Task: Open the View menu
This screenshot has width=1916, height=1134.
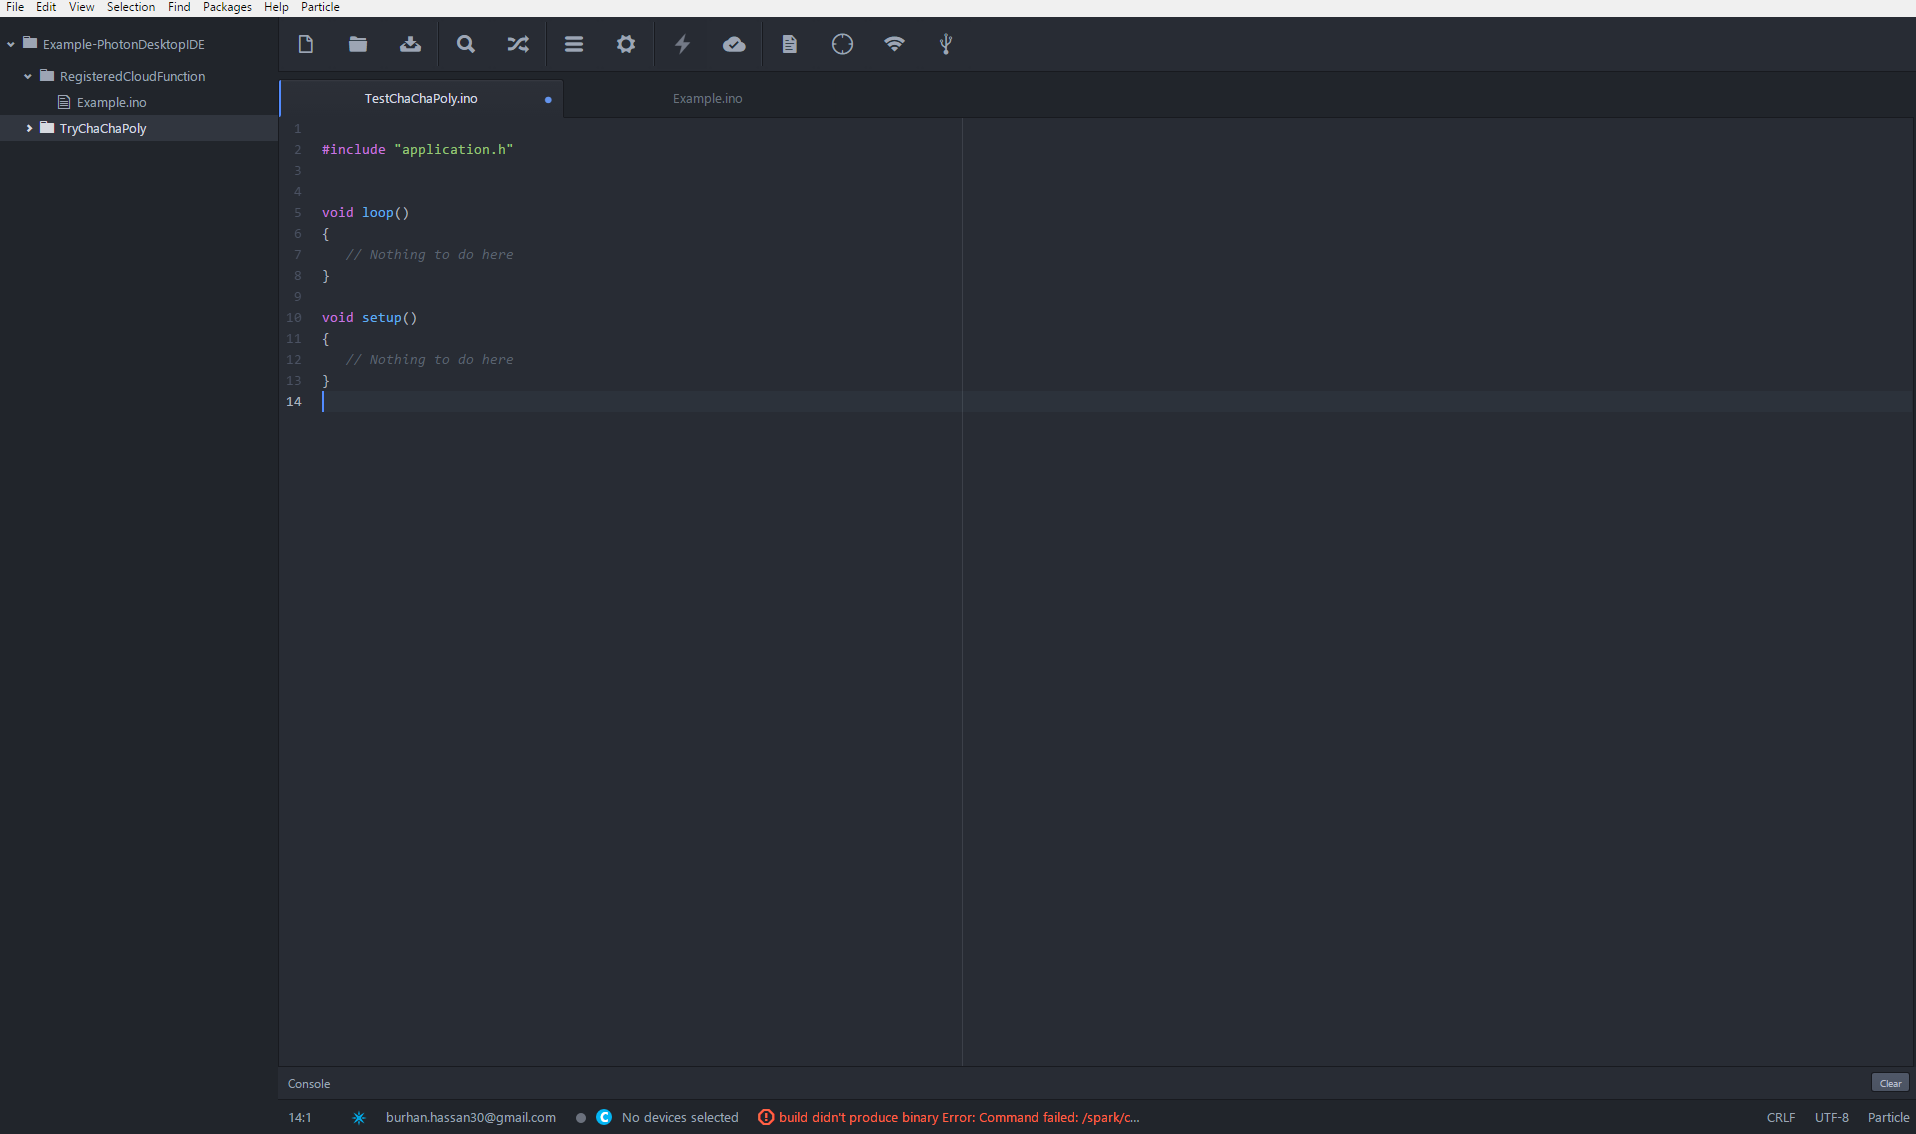Action: pyautogui.click(x=82, y=7)
